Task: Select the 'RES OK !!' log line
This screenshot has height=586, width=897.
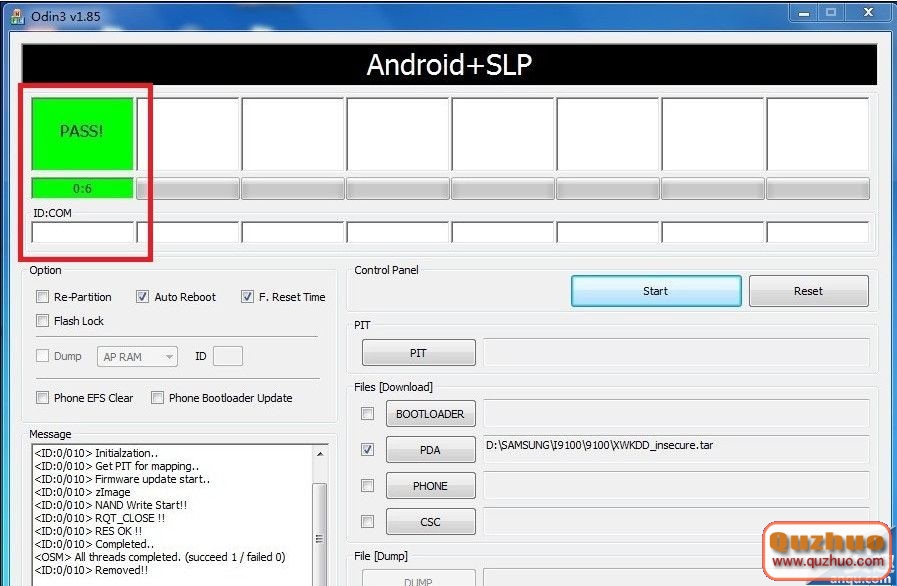Action: (88, 531)
